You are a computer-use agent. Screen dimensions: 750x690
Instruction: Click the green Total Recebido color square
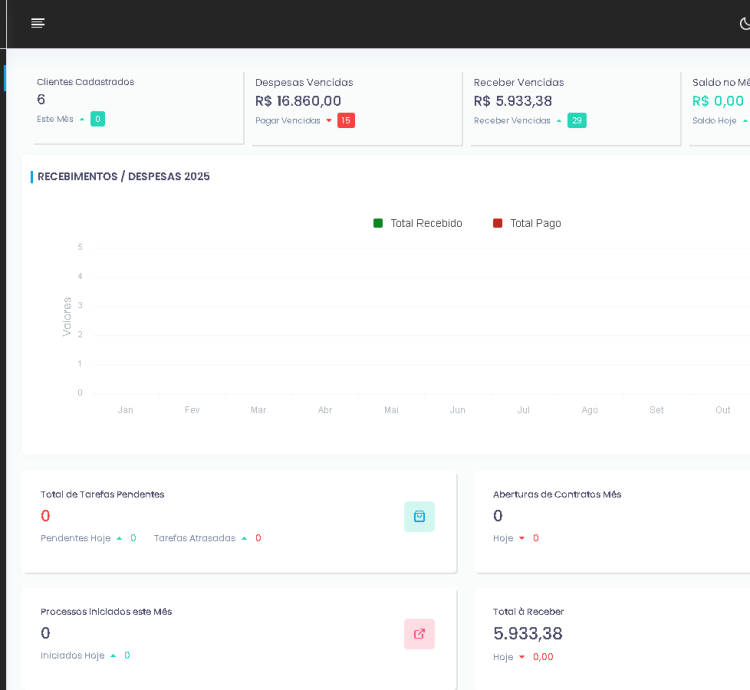pos(378,223)
